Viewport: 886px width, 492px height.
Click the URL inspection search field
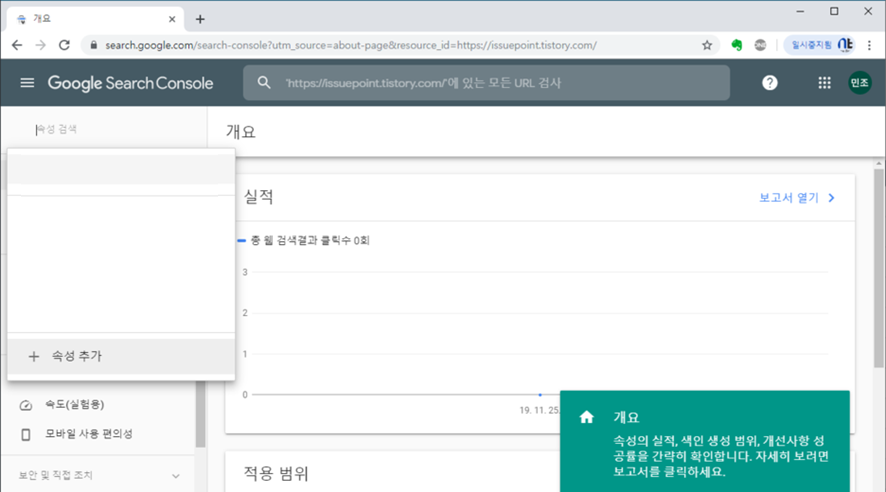(487, 83)
